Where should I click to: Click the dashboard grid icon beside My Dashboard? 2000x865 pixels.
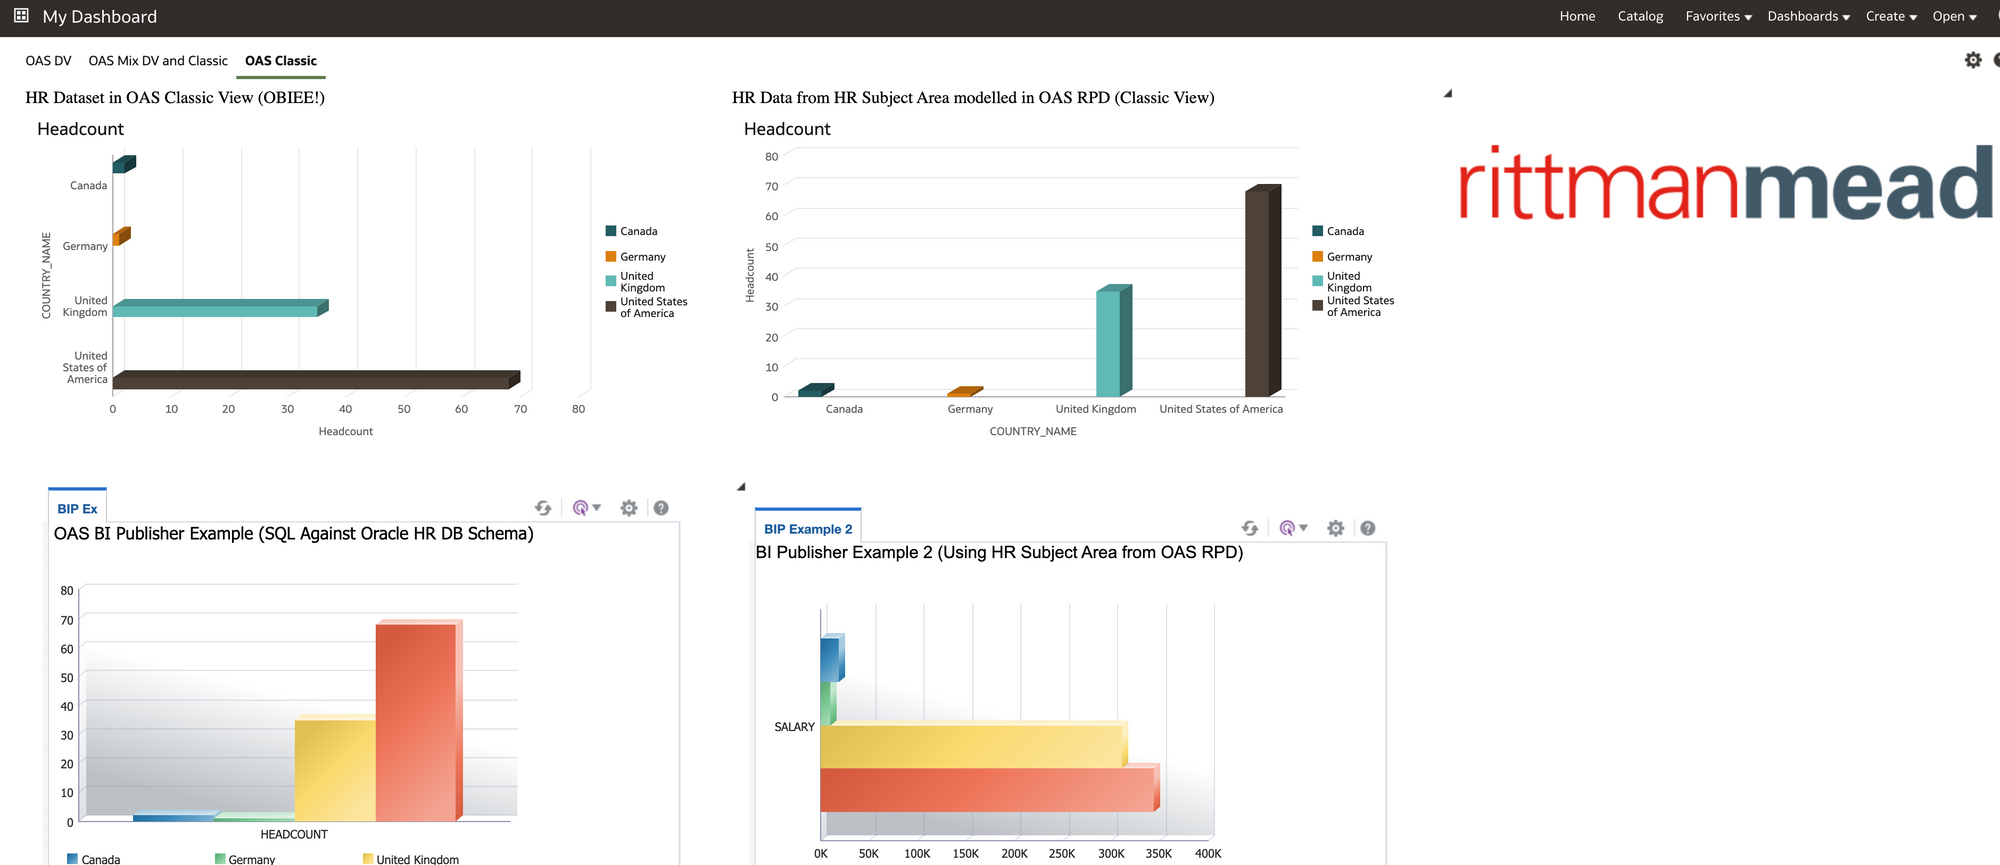(21, 16)
